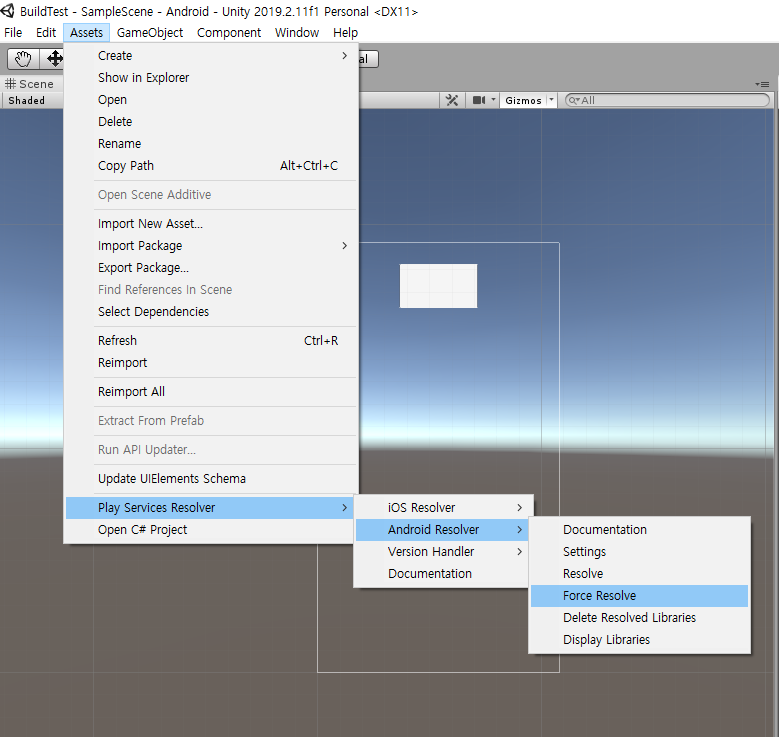Select the Hand tool icon
The height and width of the screenshot is (737, 779).
(23, 59)
